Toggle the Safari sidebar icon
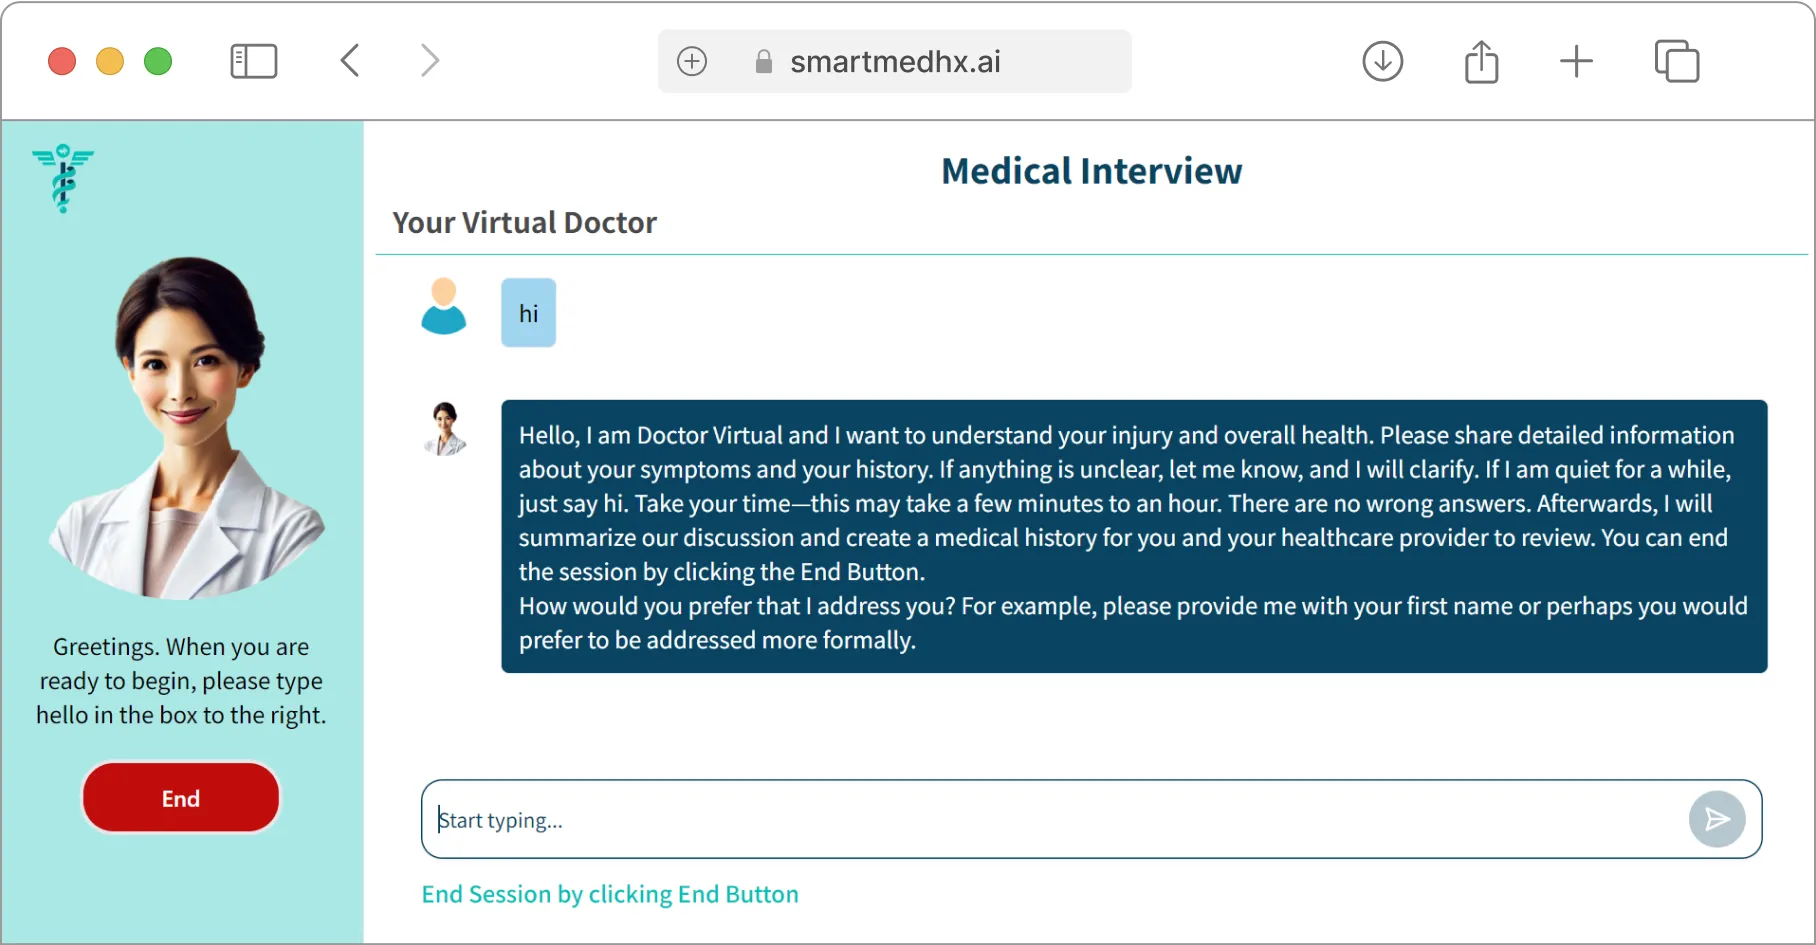1816x945 pixels. (254, 61)
